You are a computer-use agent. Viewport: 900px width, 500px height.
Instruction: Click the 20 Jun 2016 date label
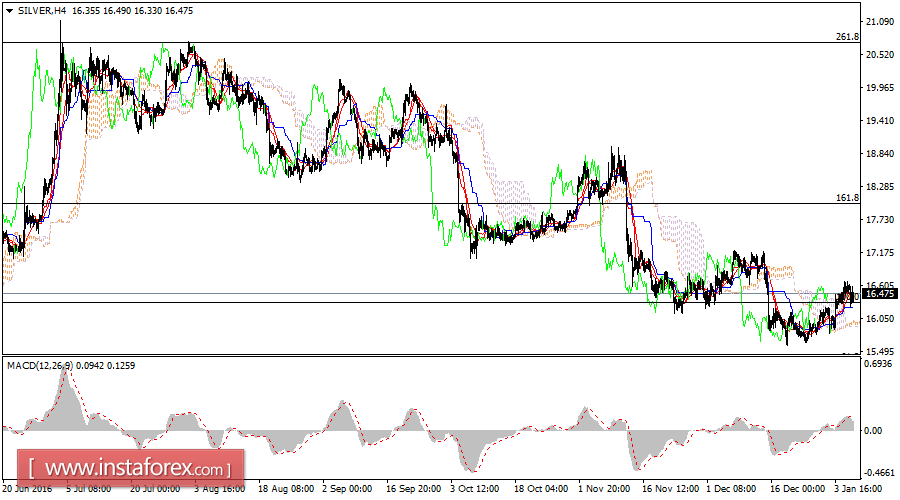pyautogui.click(x=27, y=489)
